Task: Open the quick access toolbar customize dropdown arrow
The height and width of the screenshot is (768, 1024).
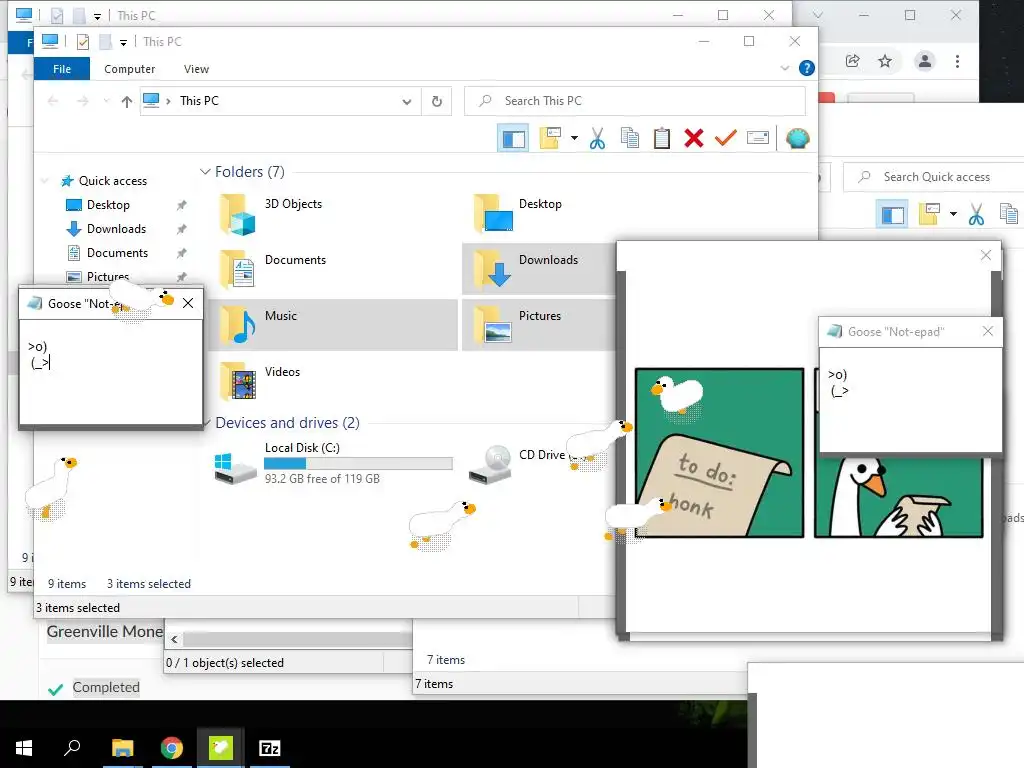Action: click(x=123, y=42)
